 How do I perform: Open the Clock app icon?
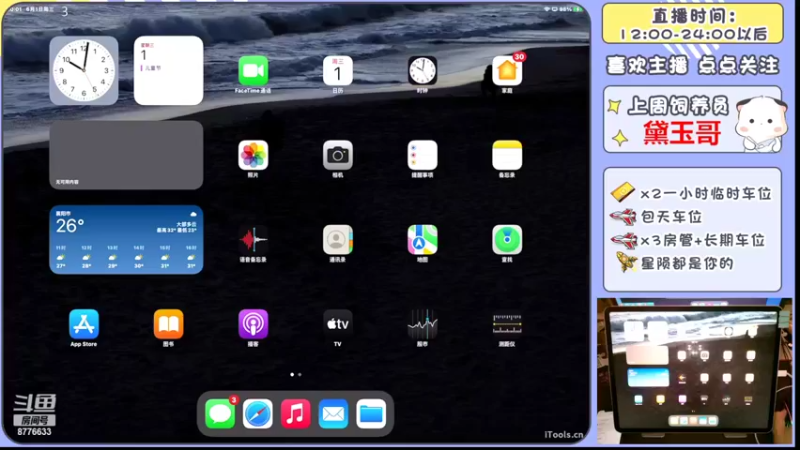(x=422, y=70)
